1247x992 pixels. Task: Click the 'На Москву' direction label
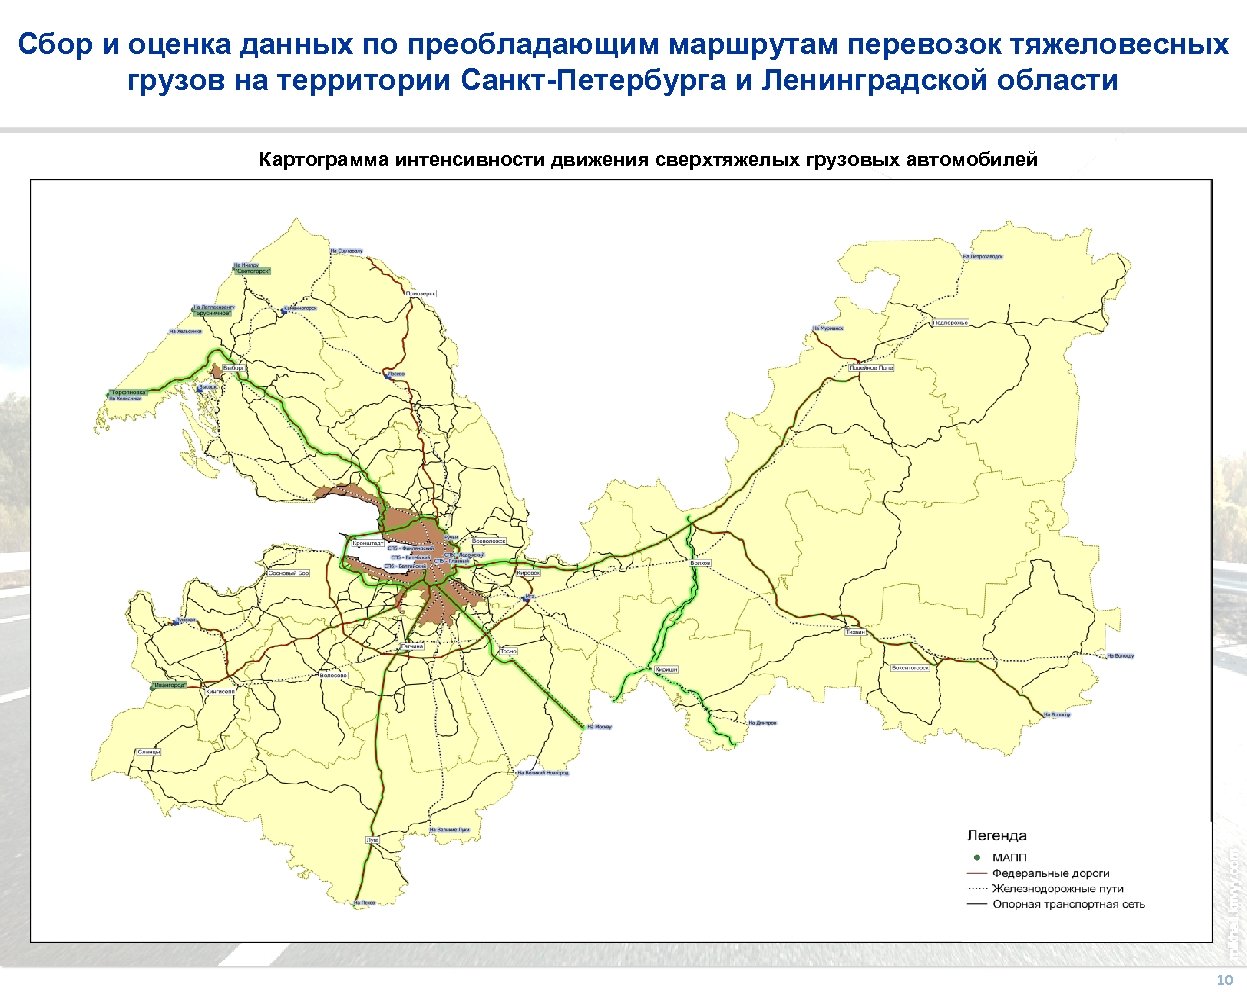coord(598,727)
